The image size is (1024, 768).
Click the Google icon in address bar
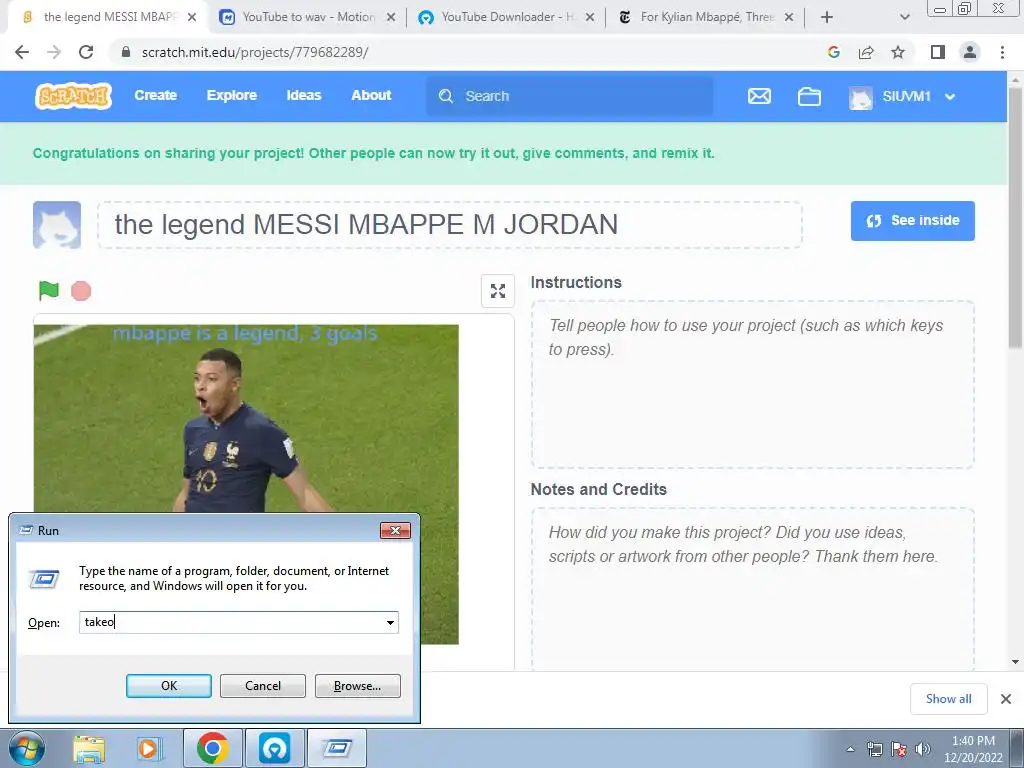(x=833, y=52)
